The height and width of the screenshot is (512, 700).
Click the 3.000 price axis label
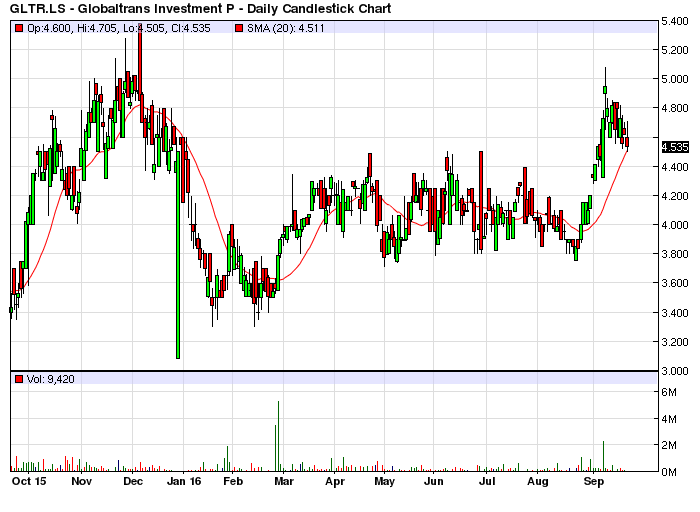[x=675, y=371]
